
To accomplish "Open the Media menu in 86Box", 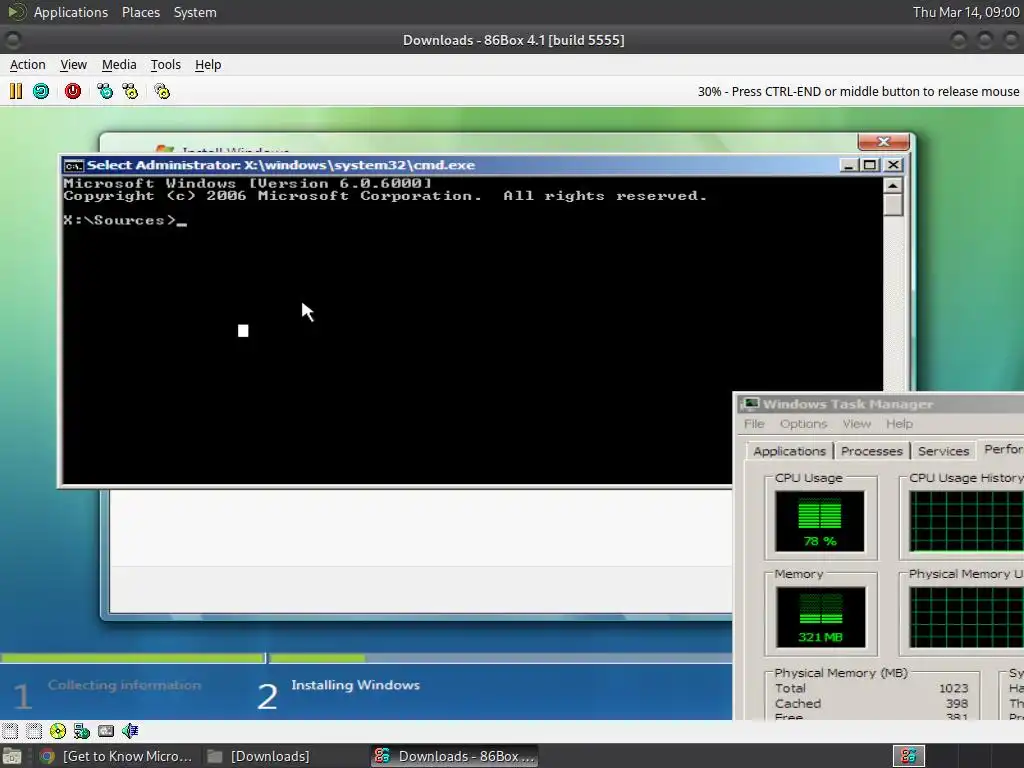I will 119,65.
